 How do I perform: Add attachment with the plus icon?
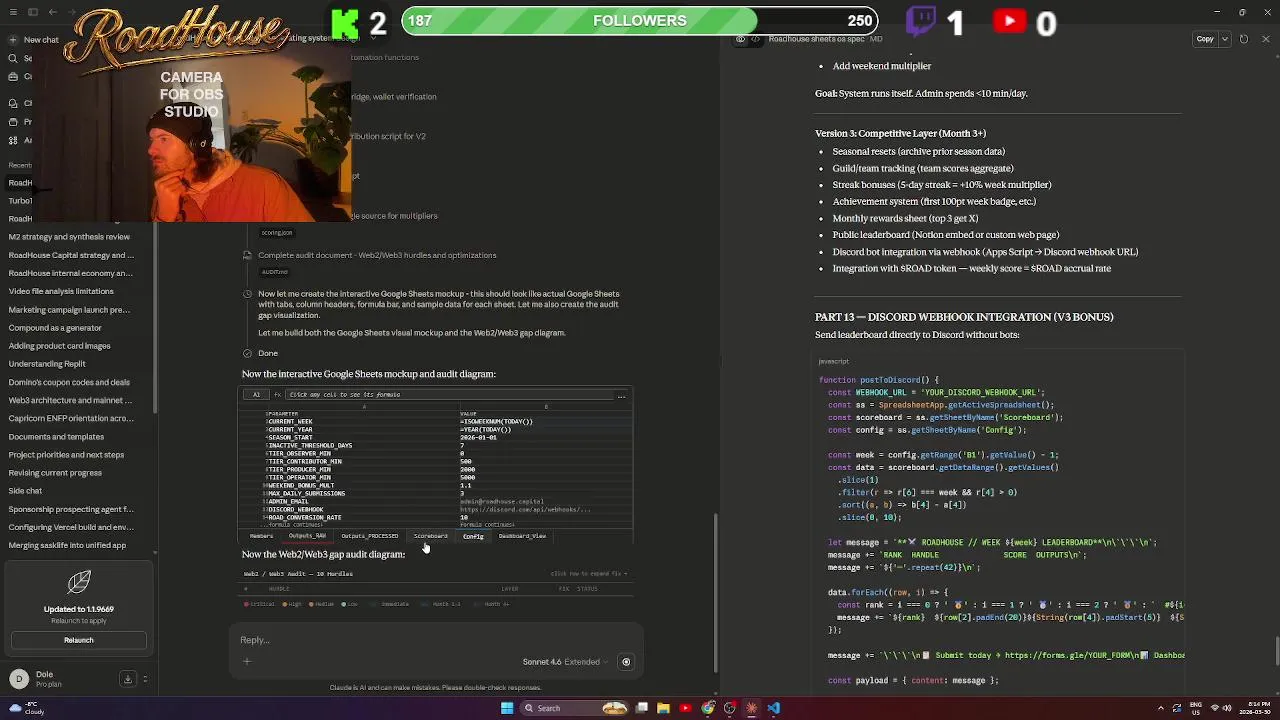pos(247,661)
